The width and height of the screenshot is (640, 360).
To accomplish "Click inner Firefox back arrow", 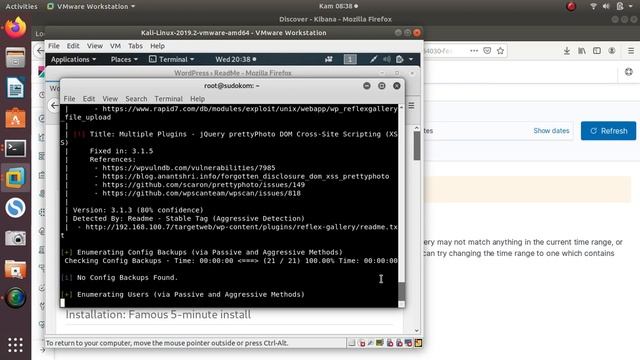I will point(54,106).
